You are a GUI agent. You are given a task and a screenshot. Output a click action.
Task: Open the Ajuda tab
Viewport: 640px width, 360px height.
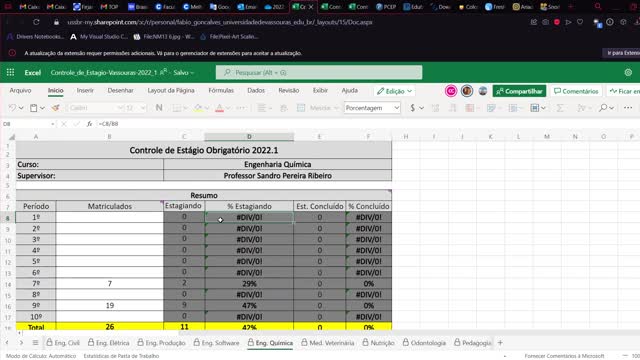coord(350,90)
